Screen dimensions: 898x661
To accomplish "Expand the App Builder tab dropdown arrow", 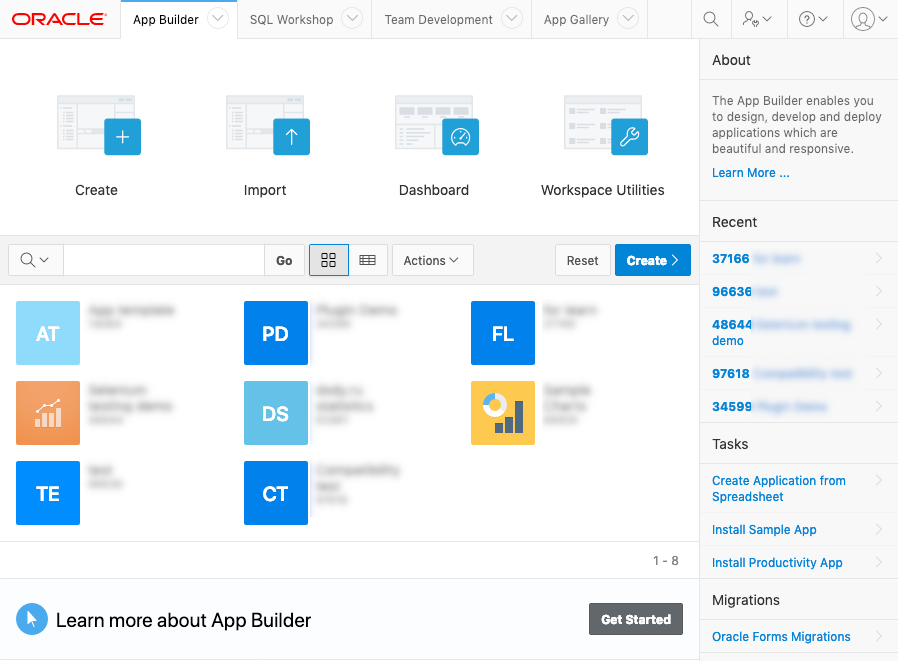I will (x=218, y=18).
